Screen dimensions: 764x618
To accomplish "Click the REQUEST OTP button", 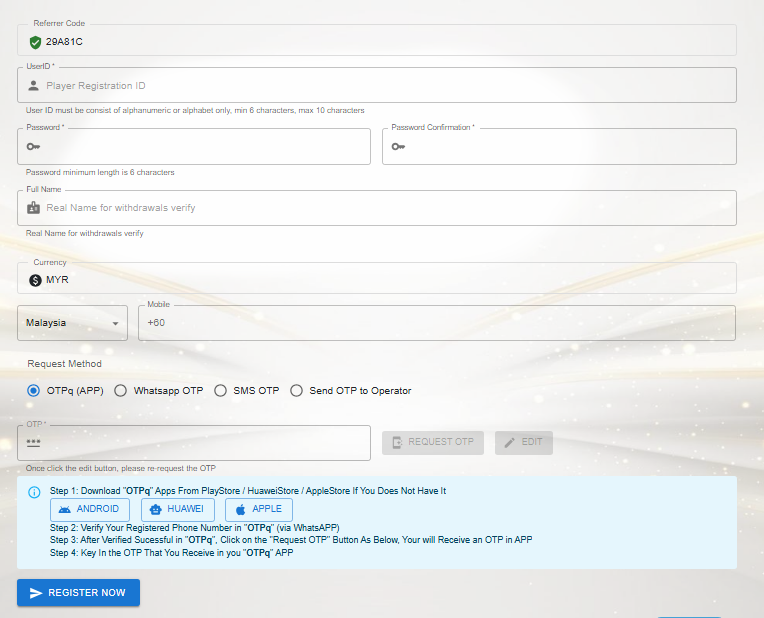I will click(433, 442).
